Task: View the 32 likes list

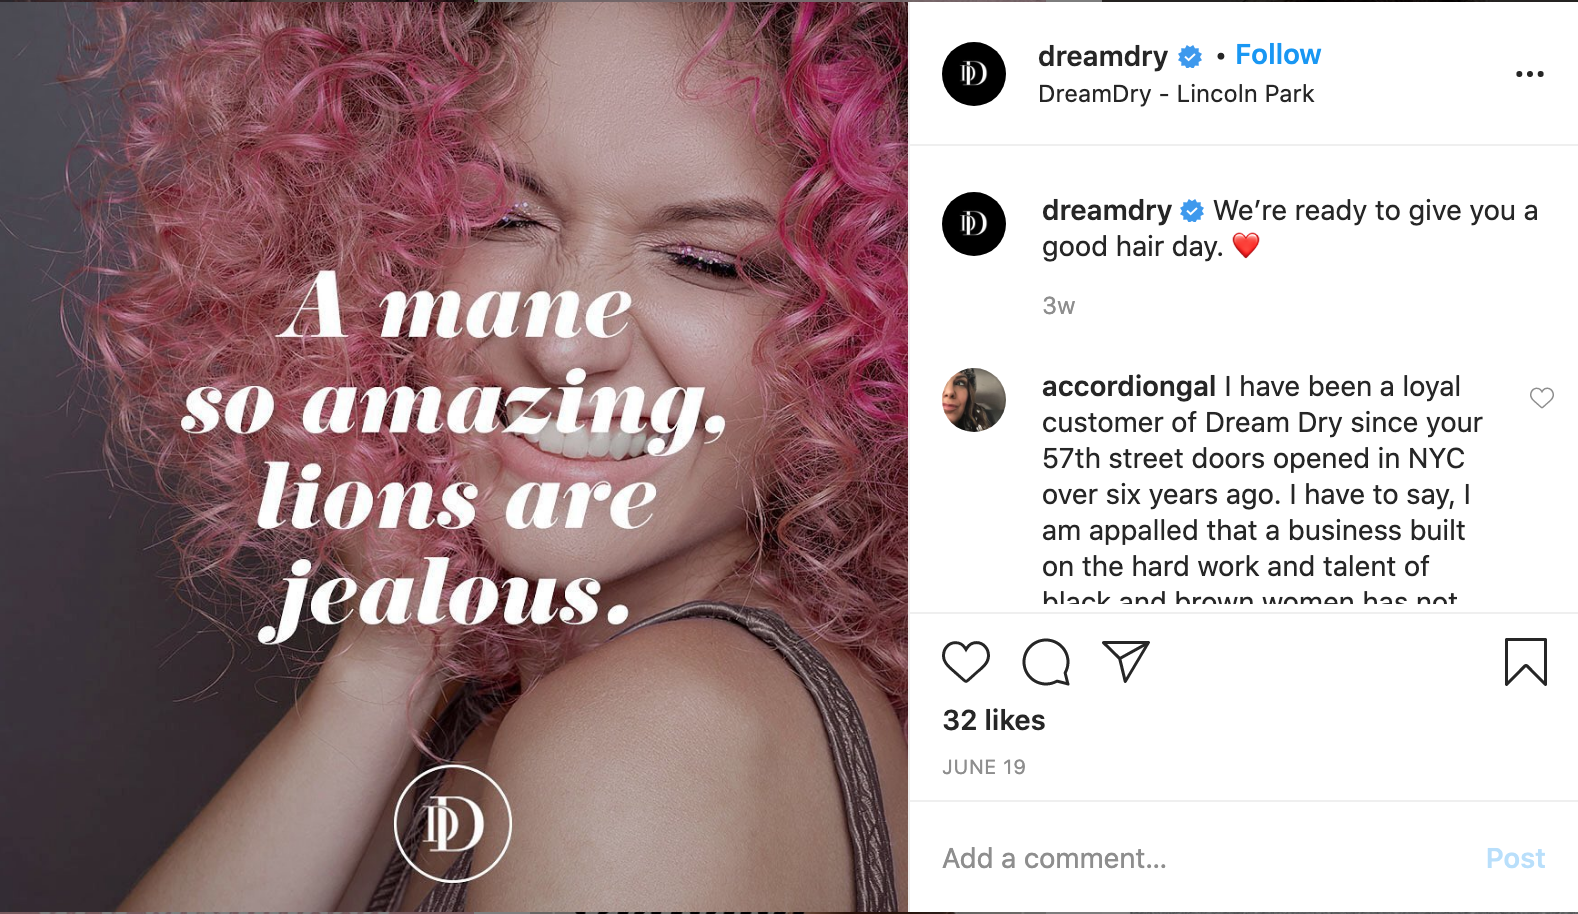Action: coord(993,720)
